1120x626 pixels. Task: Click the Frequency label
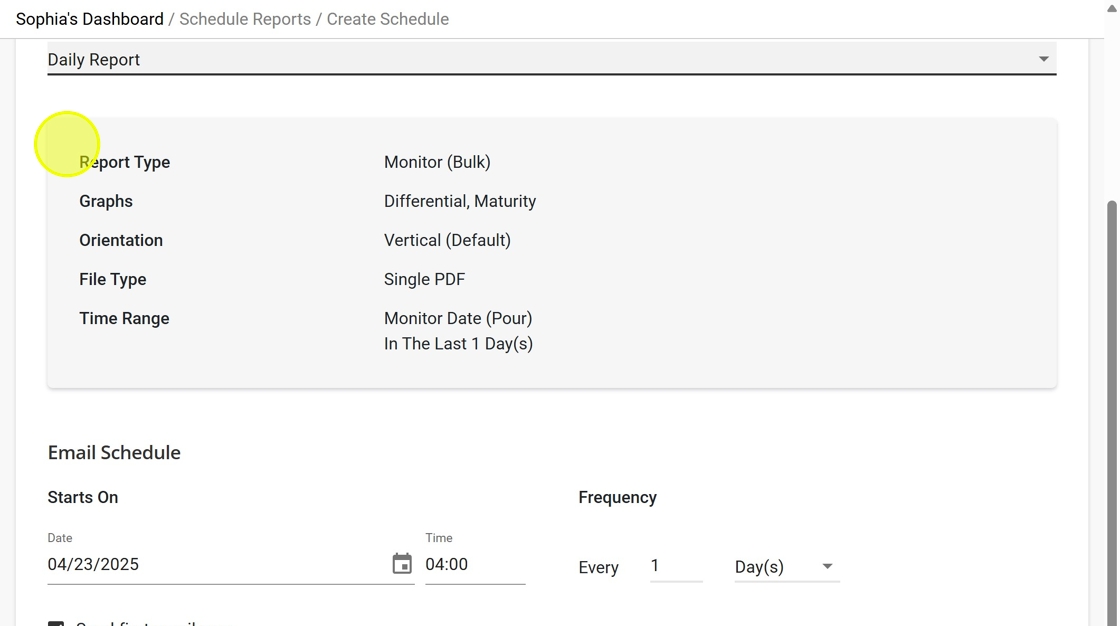pyautogui.click(x=617, y=497)
